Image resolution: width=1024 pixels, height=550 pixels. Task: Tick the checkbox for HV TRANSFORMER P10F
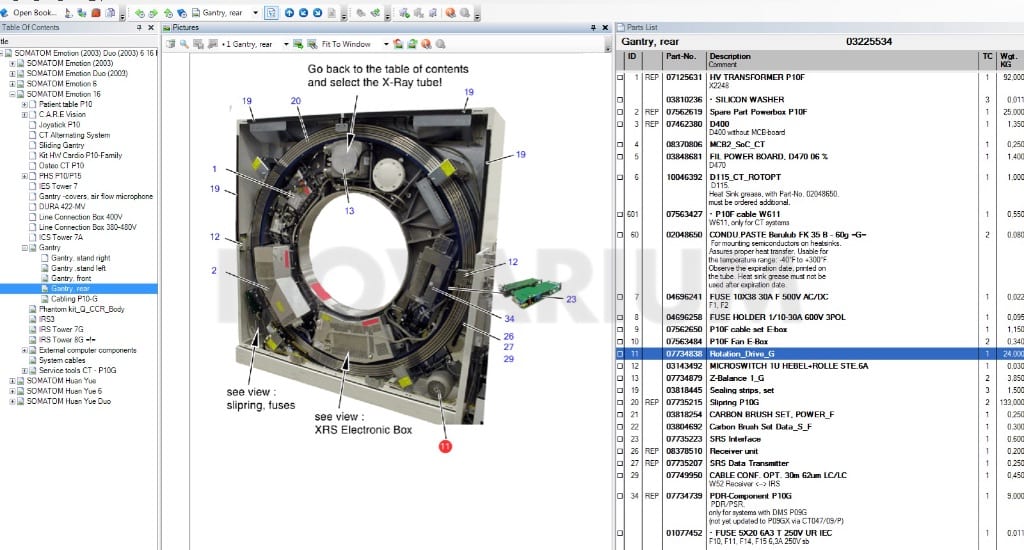[620, 77]
